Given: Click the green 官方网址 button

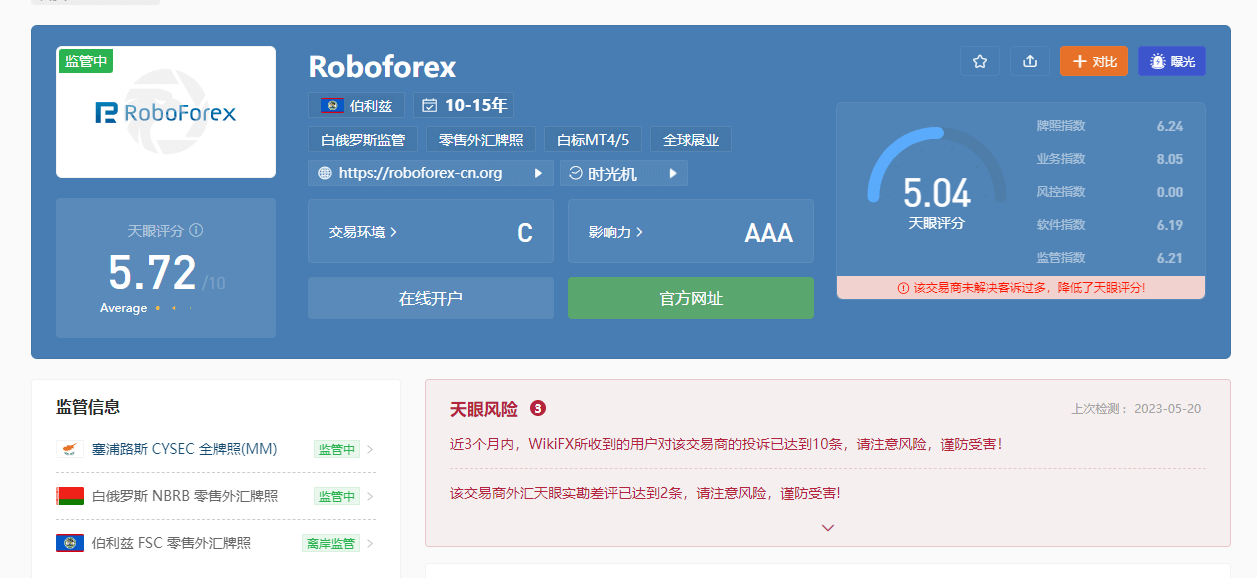Looking at the screenshot, I should coord(691,298).
